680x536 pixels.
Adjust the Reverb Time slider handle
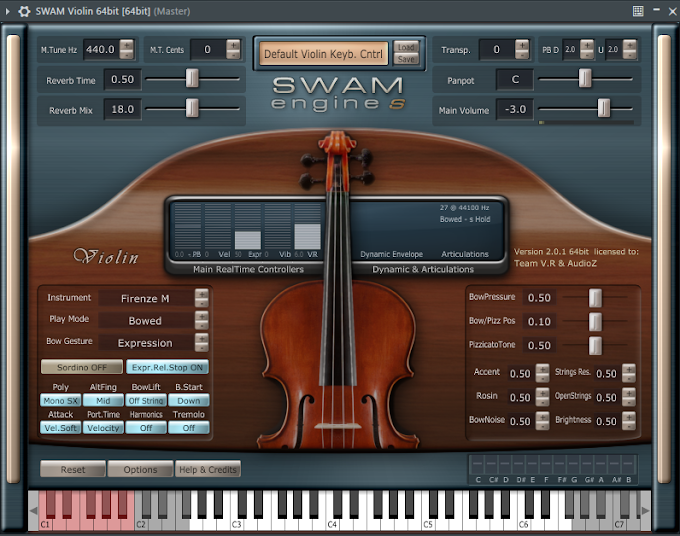click(192, 78)
